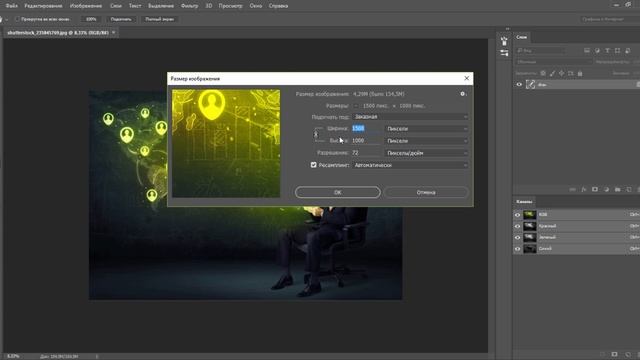
Task: Open the Фильтр menu
Action: pos(189,6)
